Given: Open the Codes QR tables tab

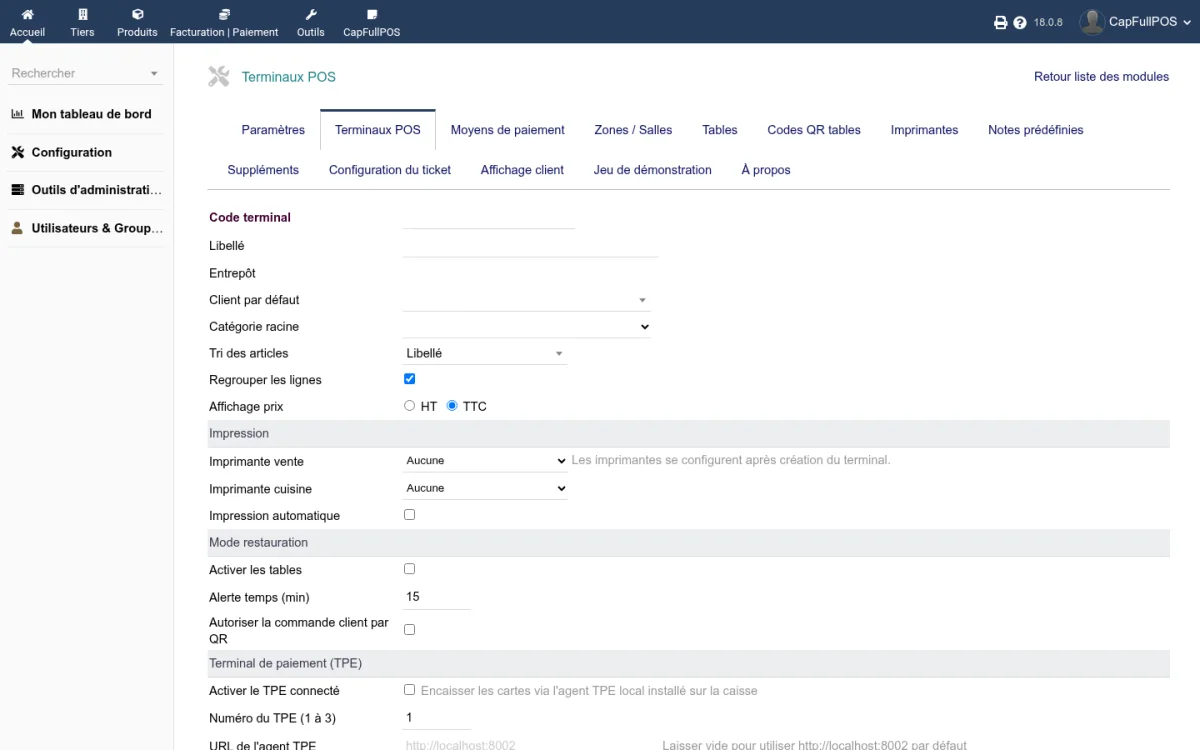Looking at the screenshot, I should (814, 130).
